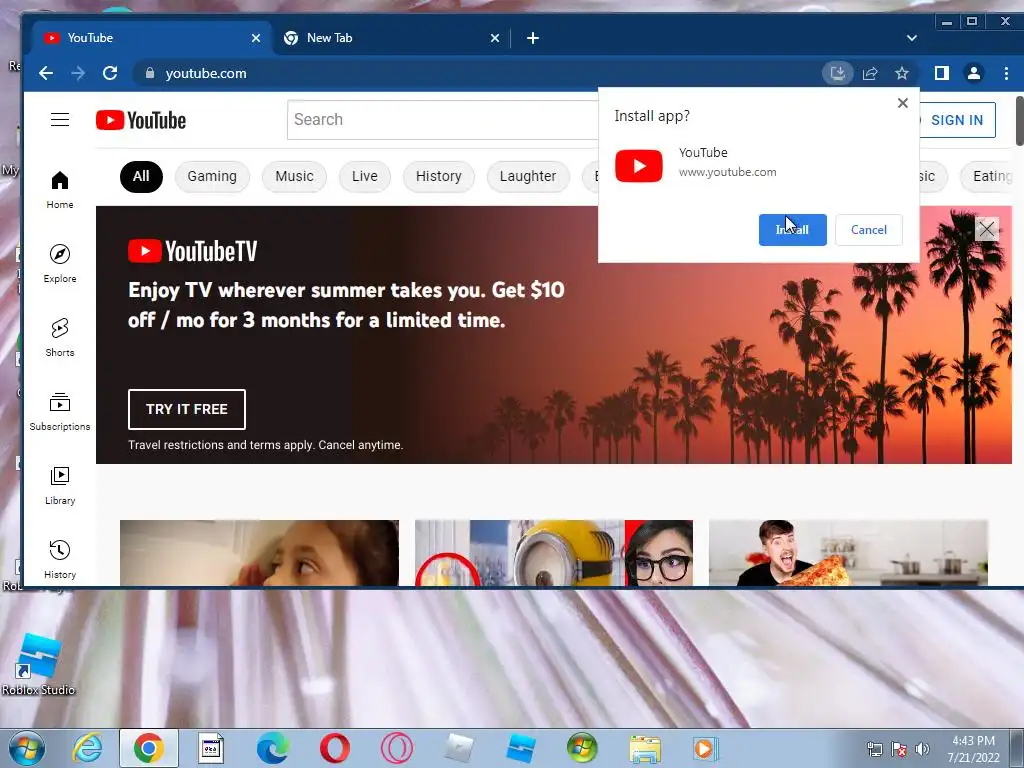Launch Microsoft Edge from taskbar
The width and height of the screenshot is (1024, 768).
click(272, 748)
